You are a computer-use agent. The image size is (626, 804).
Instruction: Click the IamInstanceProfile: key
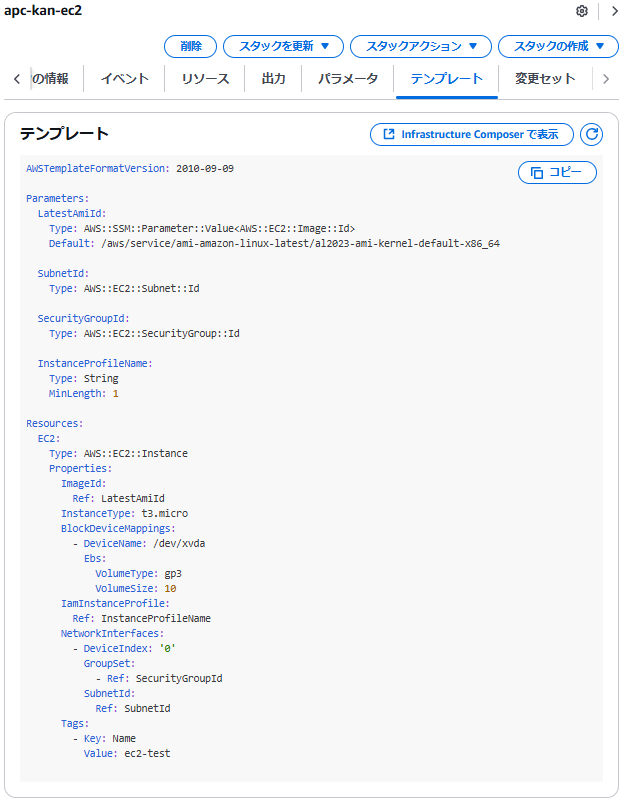115,604
